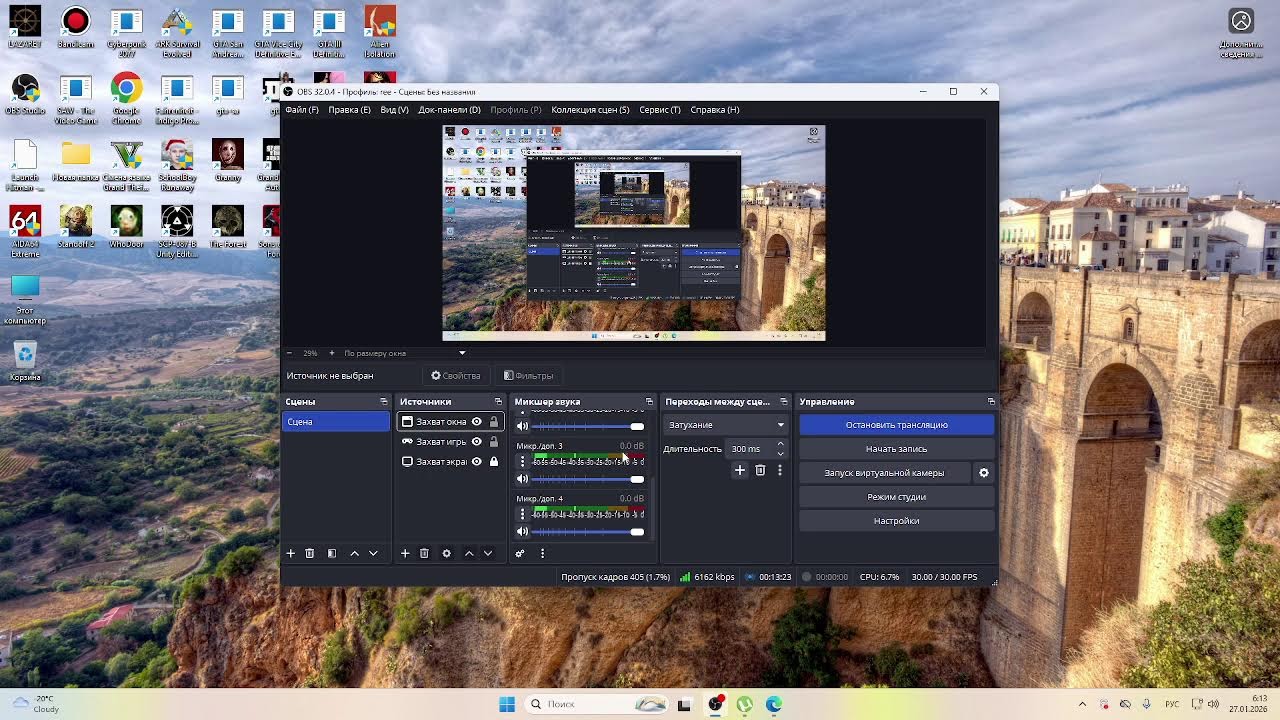Open audio mixer three-dot menu at bottom
The width and height of the screenshot is (1280, 720).
pos(542,553)
